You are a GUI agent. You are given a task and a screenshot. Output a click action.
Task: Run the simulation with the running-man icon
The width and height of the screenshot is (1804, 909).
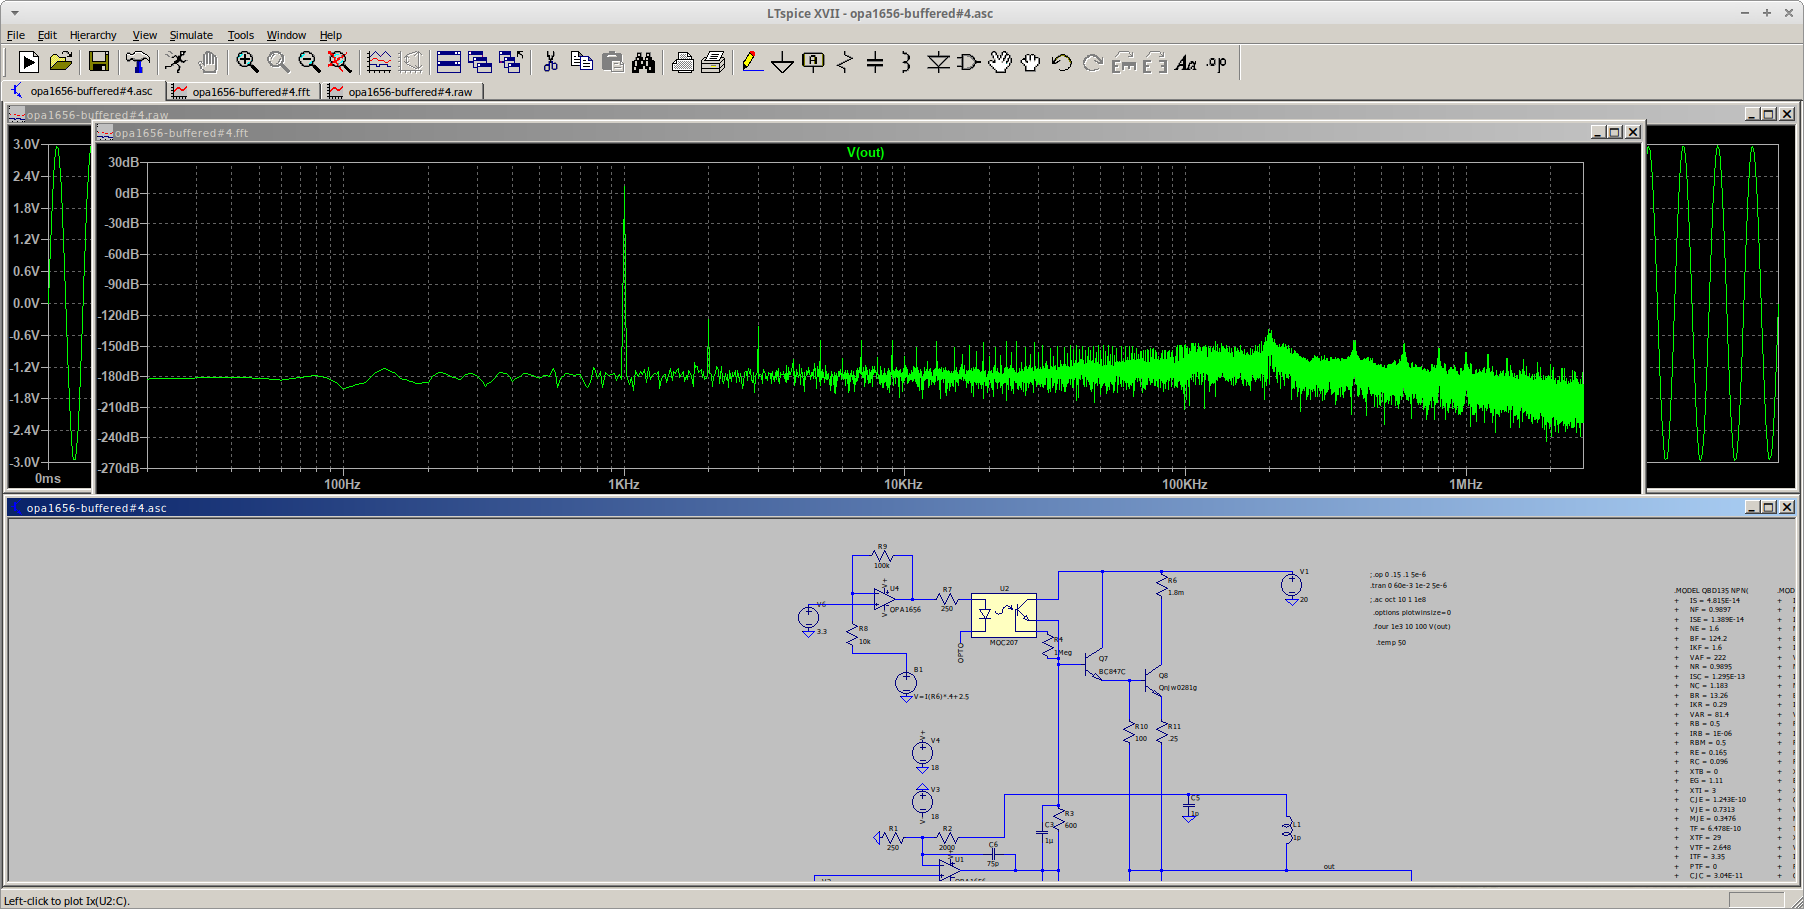tap(176, 62)
